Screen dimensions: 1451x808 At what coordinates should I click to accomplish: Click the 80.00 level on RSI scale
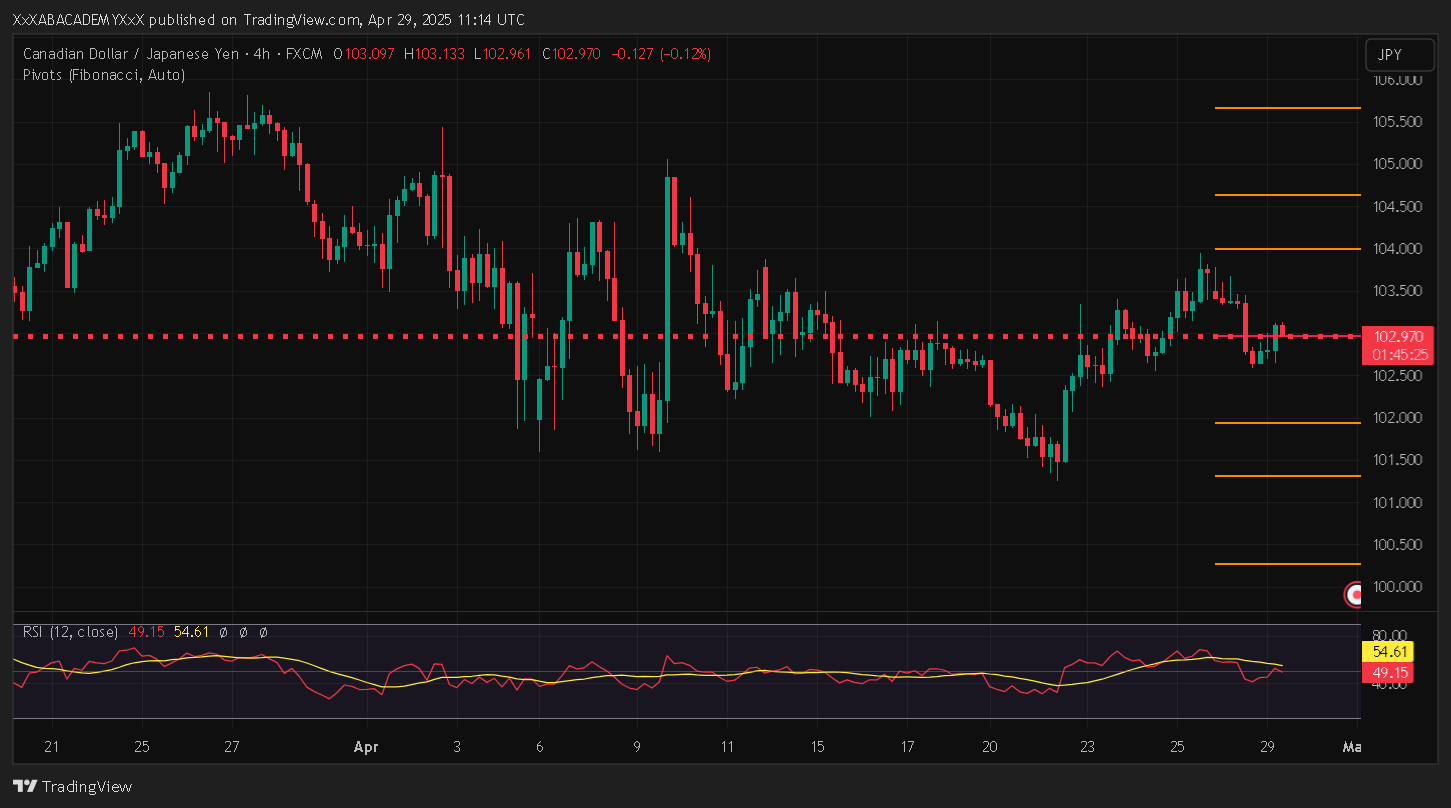[x=1392, y=635]
